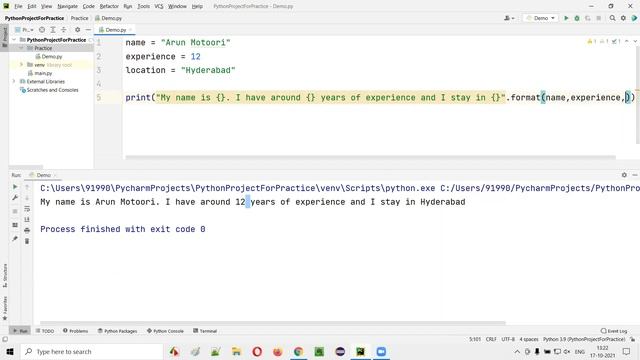Click Collapse All in Project panel
640x360 pixels.
click(64, 30)
